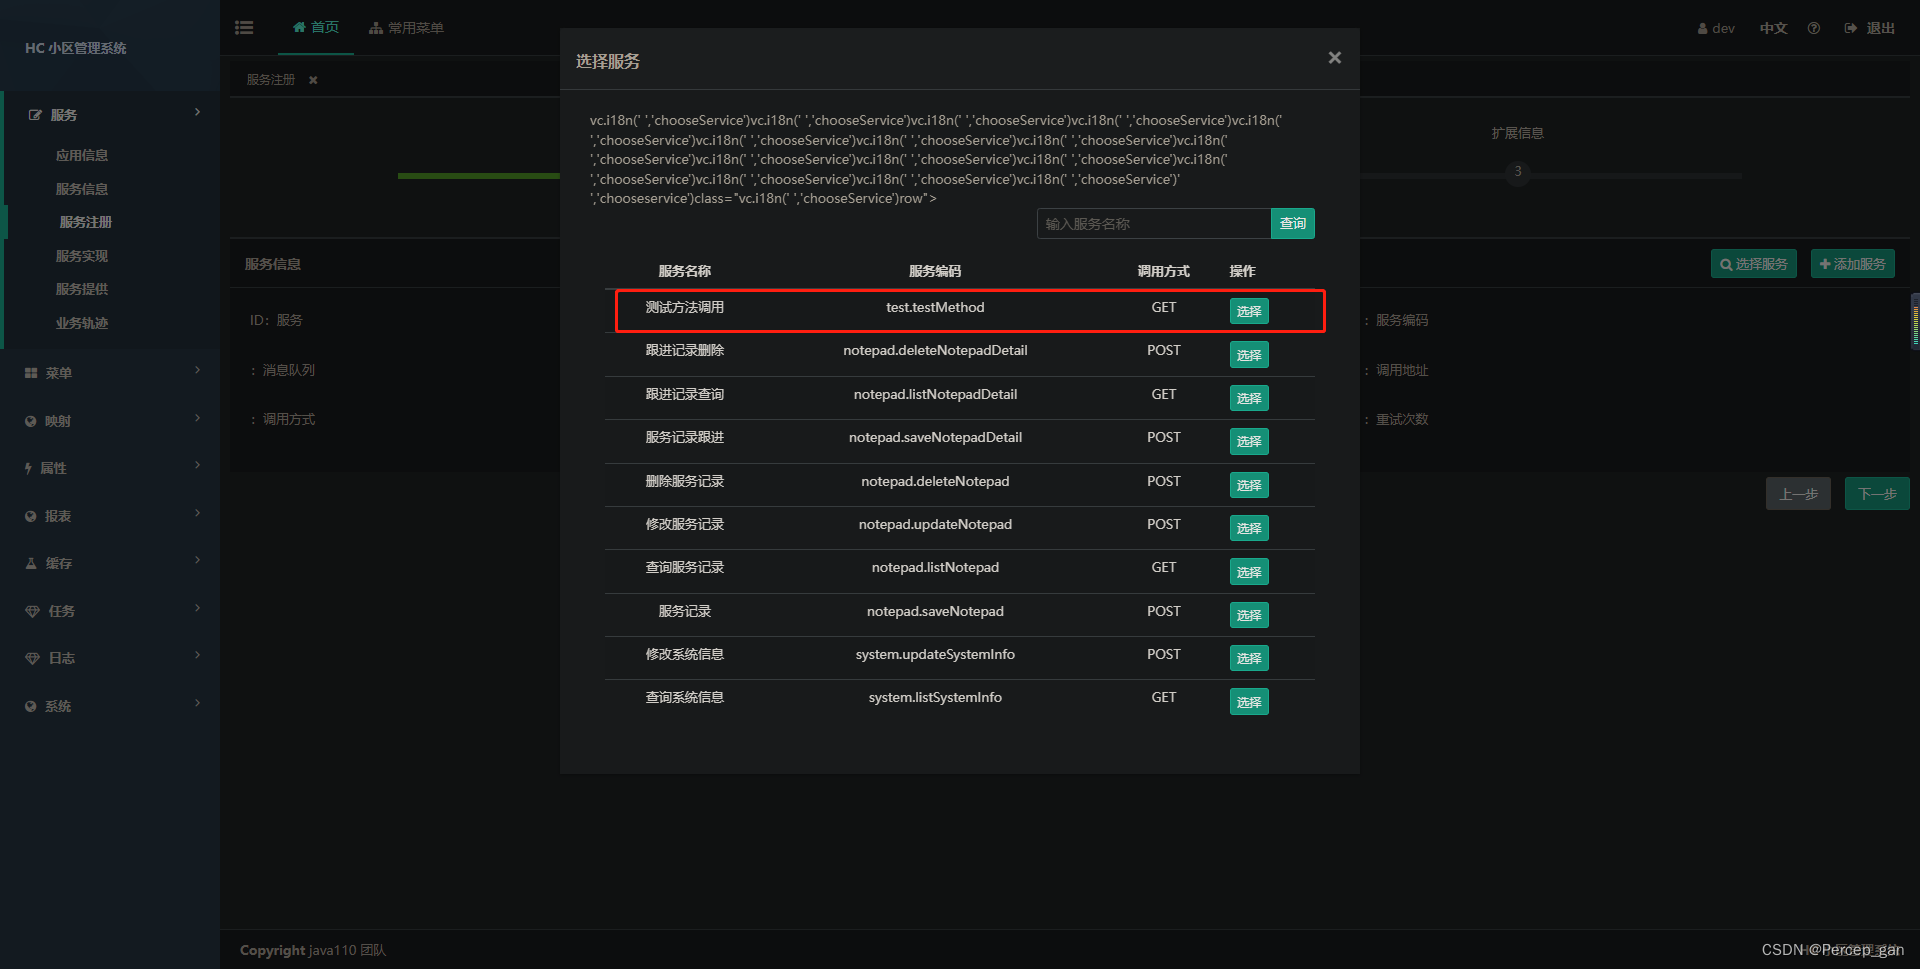
Task: Open 服务信息 in sidebar
Action: (x=82, y=189)
